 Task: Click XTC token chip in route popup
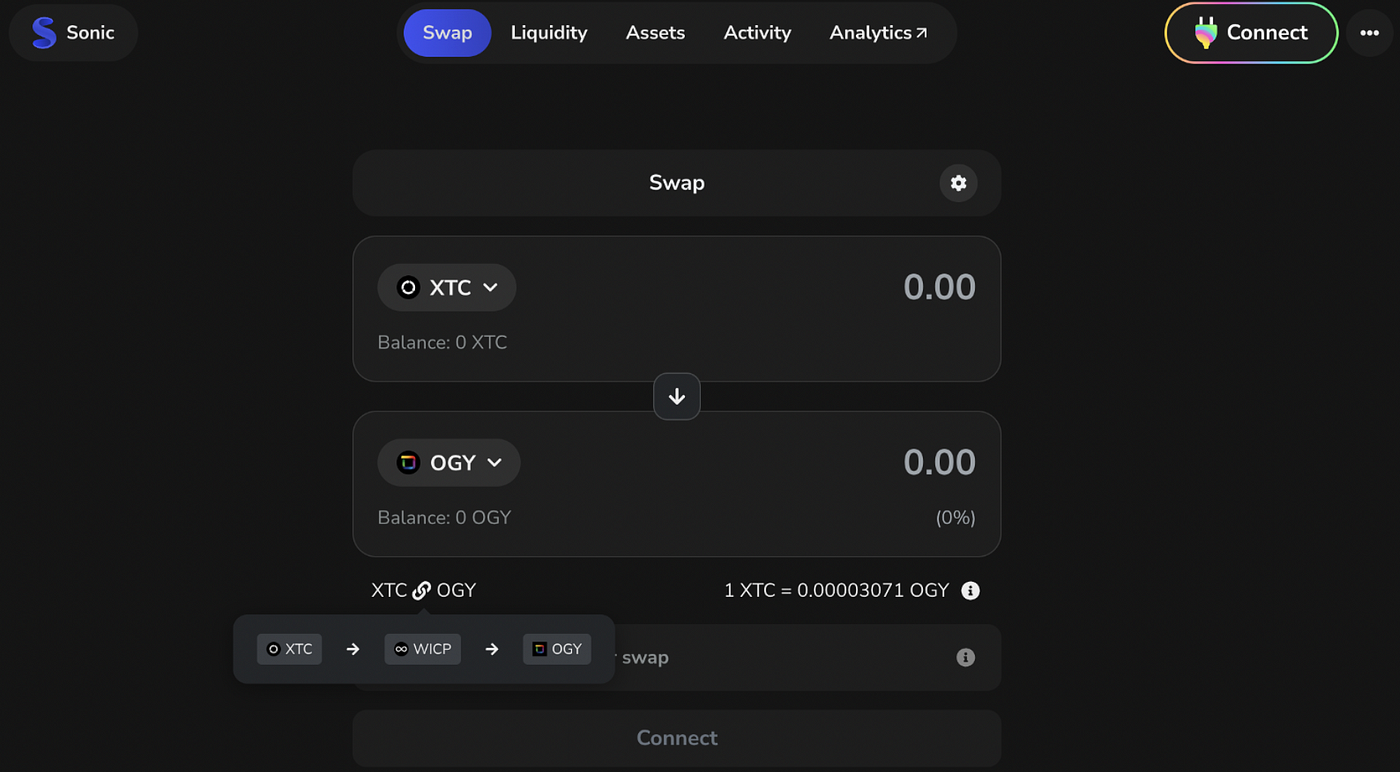click(289, 649)
